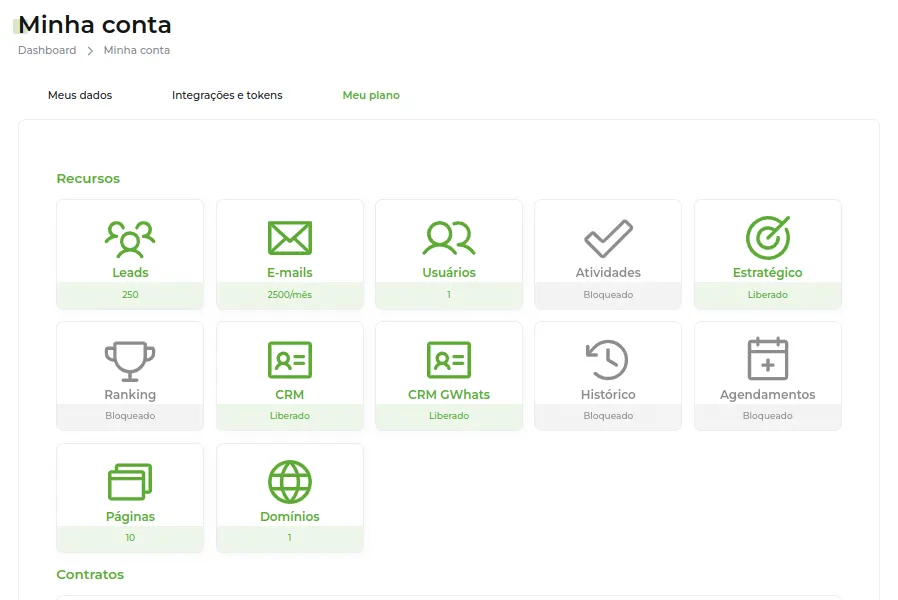Go to Dashboard breadcrumb link
The height and width of the screenshot is (600, 898).
(47, 50)
